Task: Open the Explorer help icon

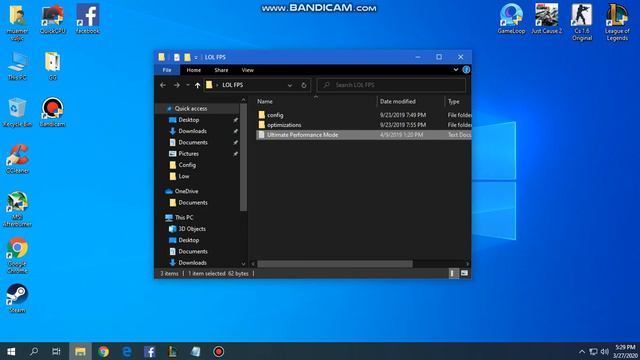Action: 466,70
